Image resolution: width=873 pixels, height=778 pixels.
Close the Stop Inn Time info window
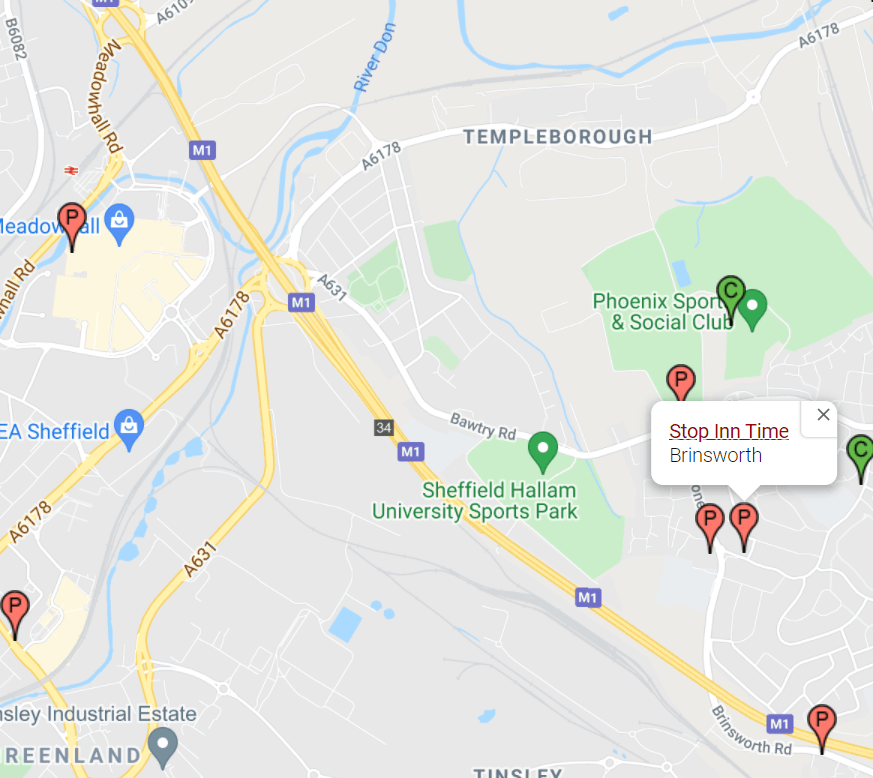tap(823, 414)
